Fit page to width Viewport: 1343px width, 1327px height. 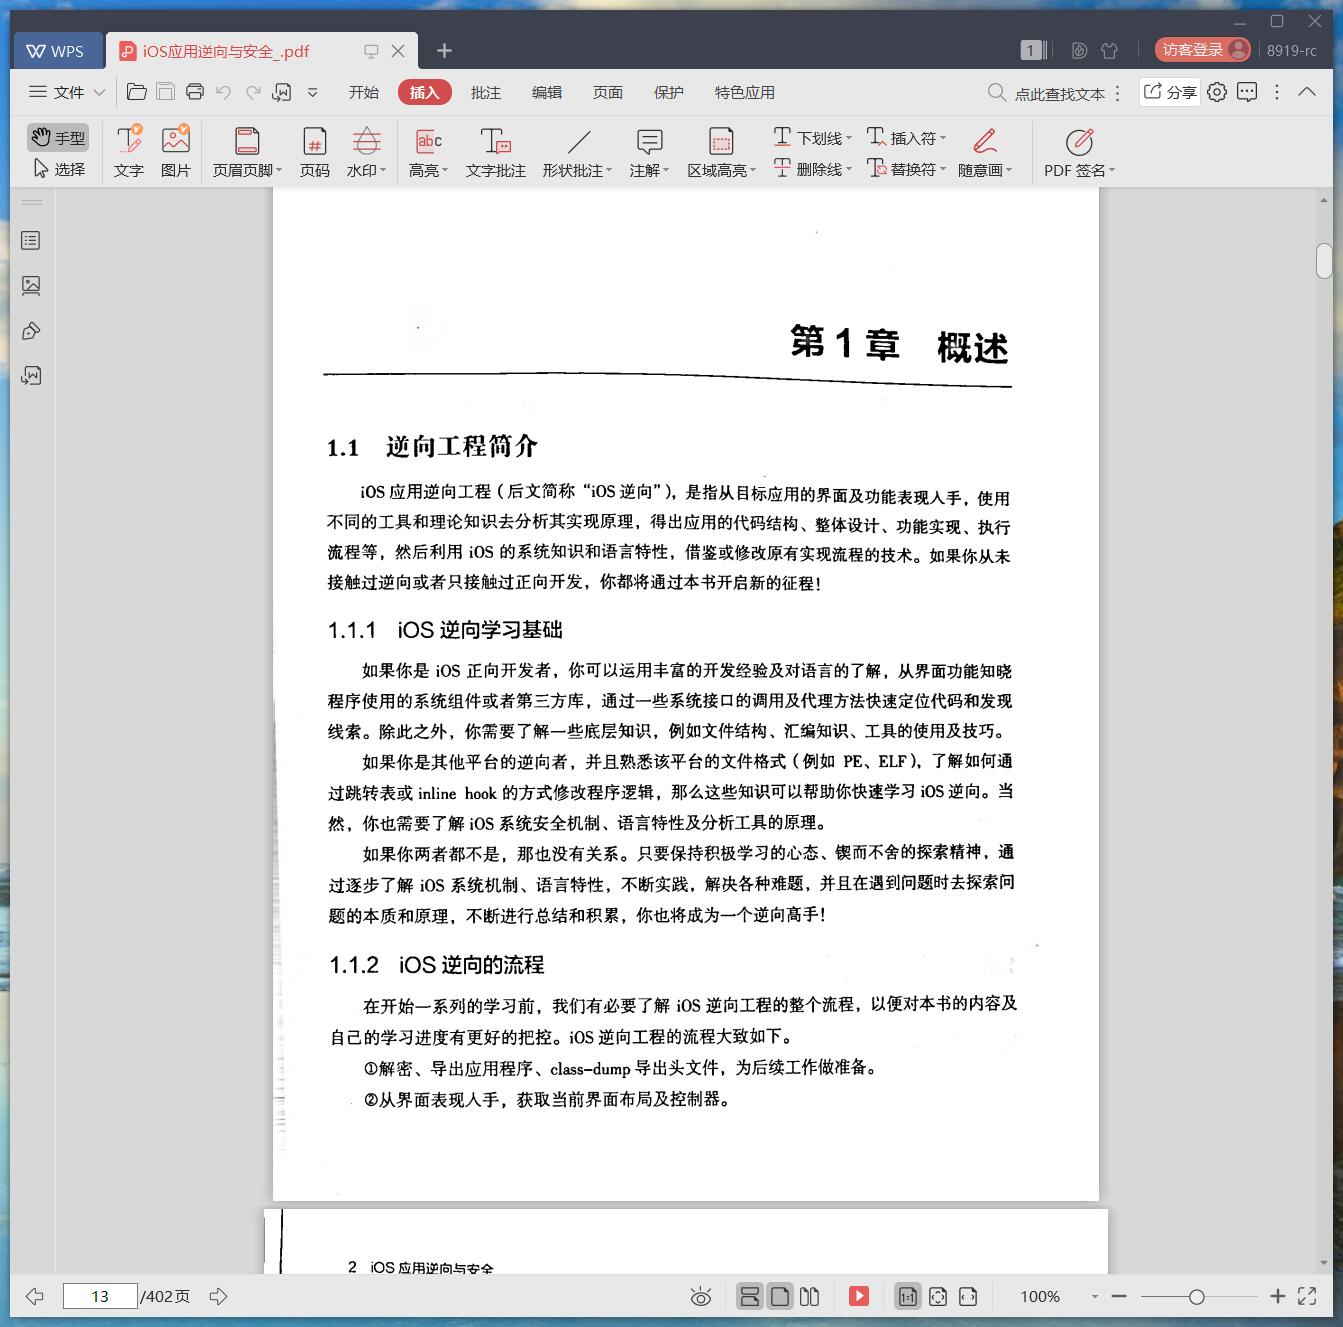(x=968, y=1296)
